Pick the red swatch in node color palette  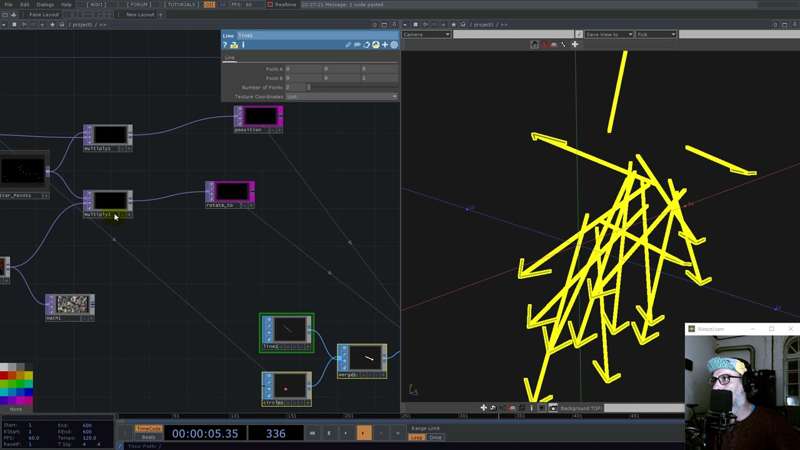pyautogui.click(x=4, y=376)
